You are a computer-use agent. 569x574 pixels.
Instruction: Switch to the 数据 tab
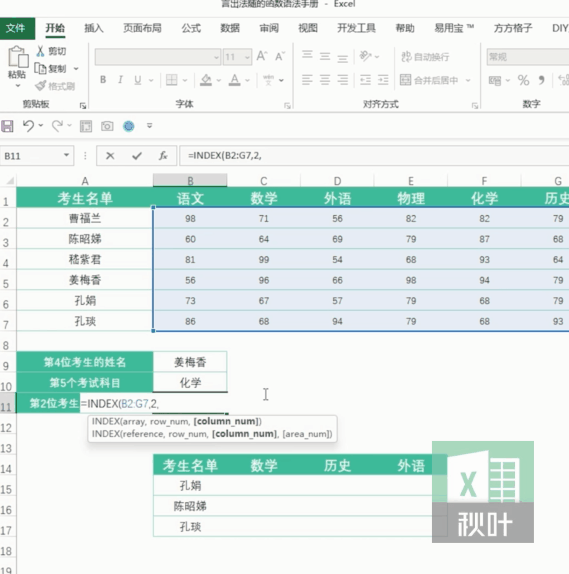[230, 28]
